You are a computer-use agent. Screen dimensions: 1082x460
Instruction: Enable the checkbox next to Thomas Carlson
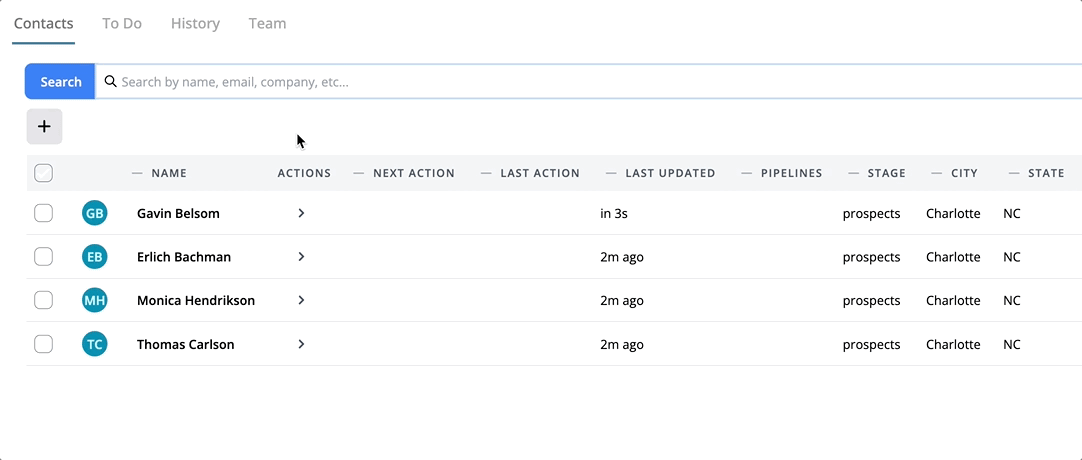click(x=43, y=344)
